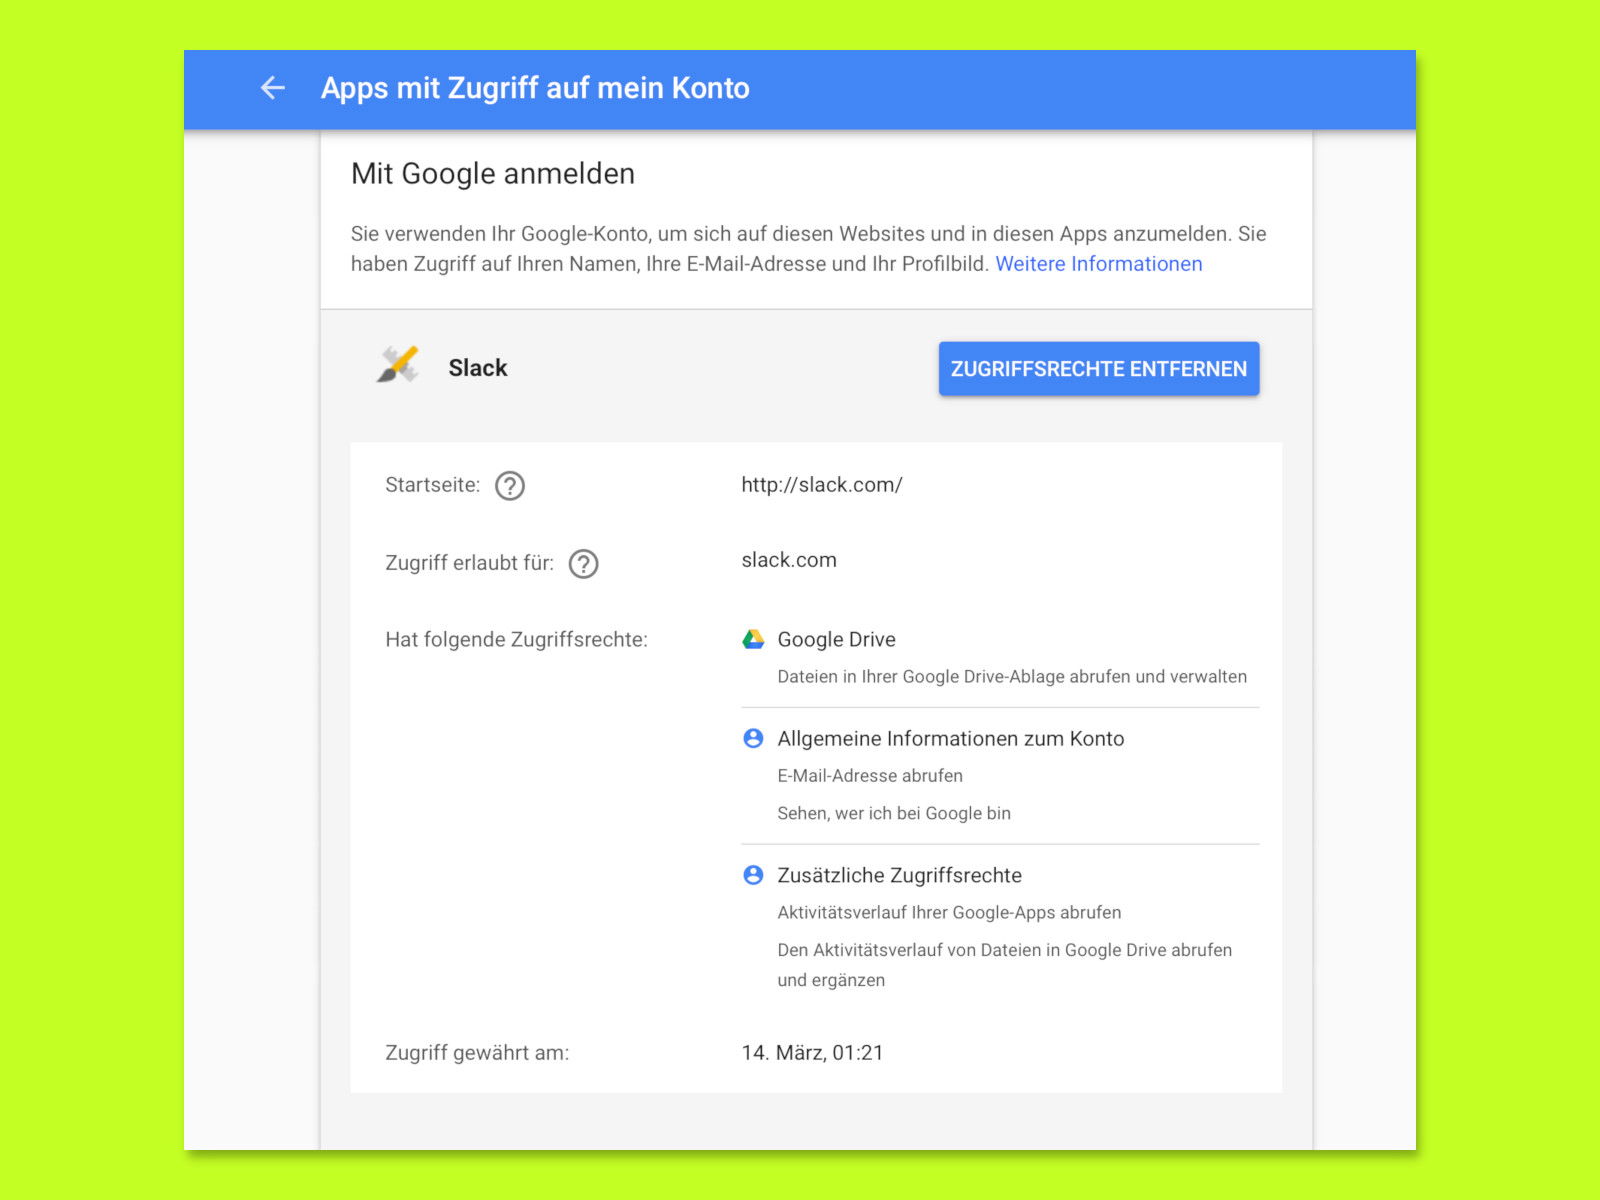Click Den Aktivitätsverlauf von Dateien description
Image resolution: width=1600 pixels, height=1200 pixels.
pyautogui.click(x=1005, y=965)
